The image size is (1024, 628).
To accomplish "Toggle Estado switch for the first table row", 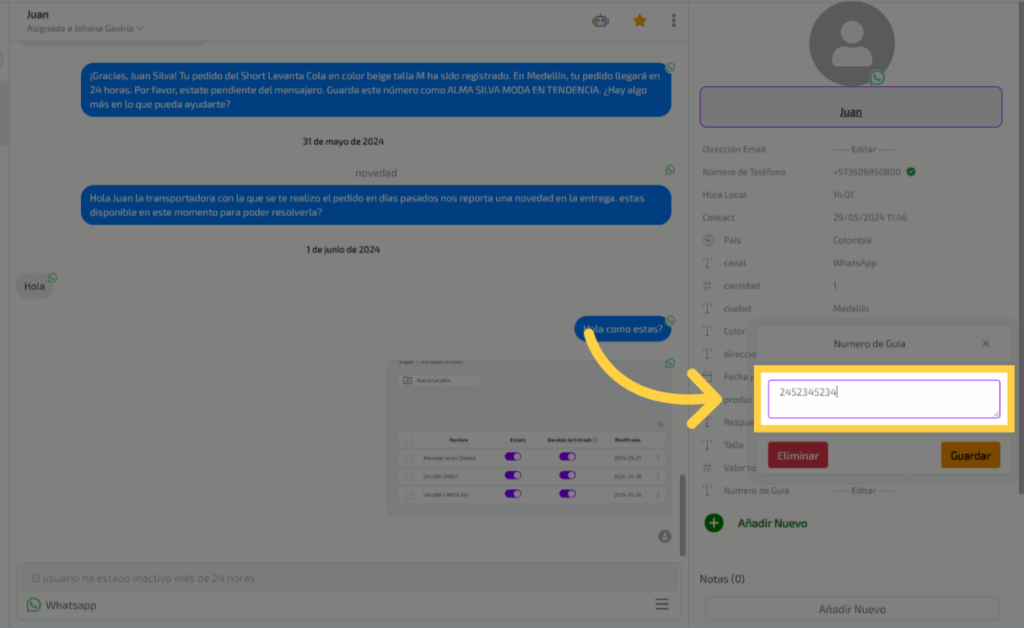I will [x=513, y=458].
